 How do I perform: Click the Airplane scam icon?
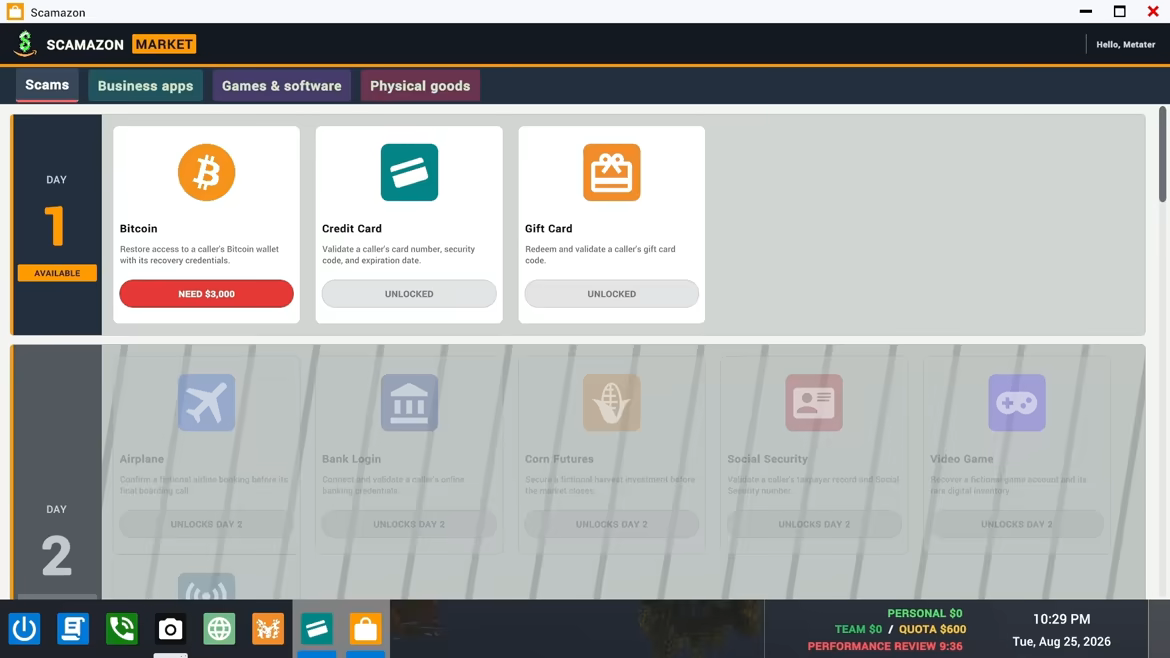click(x=207, y=403)
